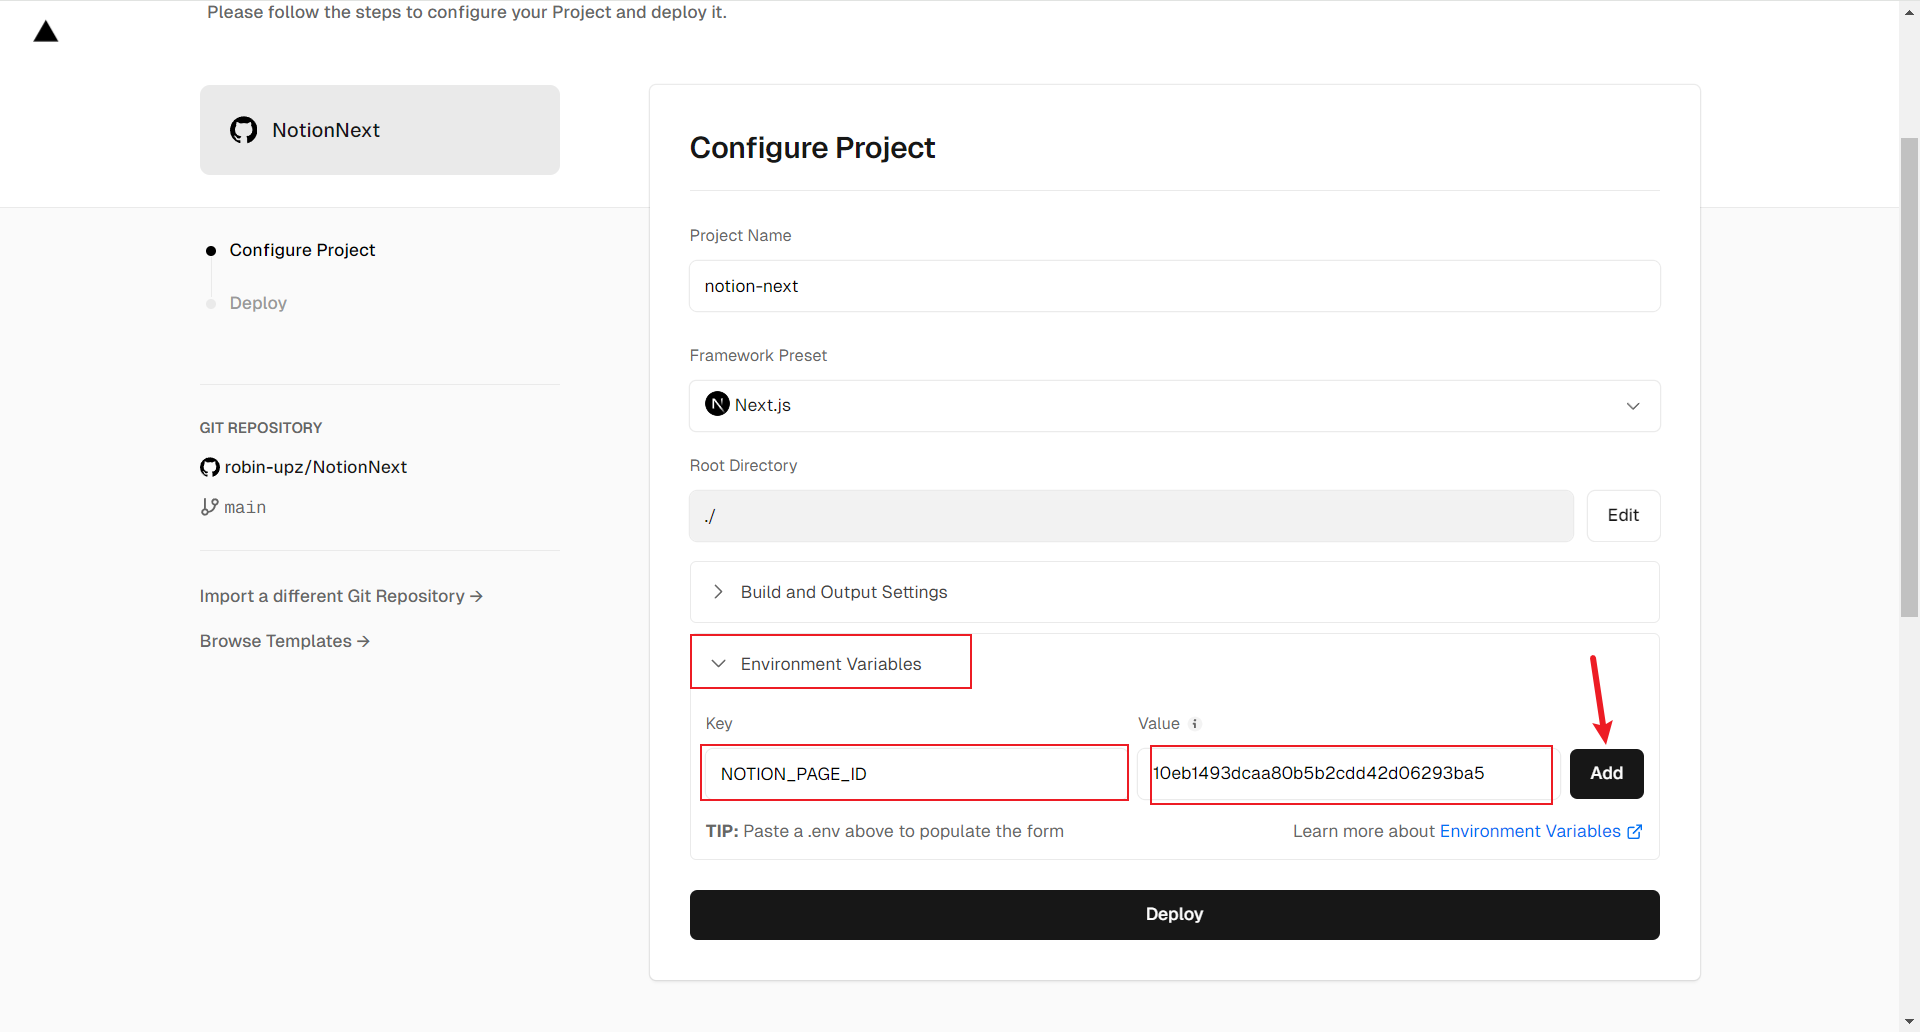Open the Framework Preset dropdown
This screenshot has height=1032, width=1920.
1174,406
